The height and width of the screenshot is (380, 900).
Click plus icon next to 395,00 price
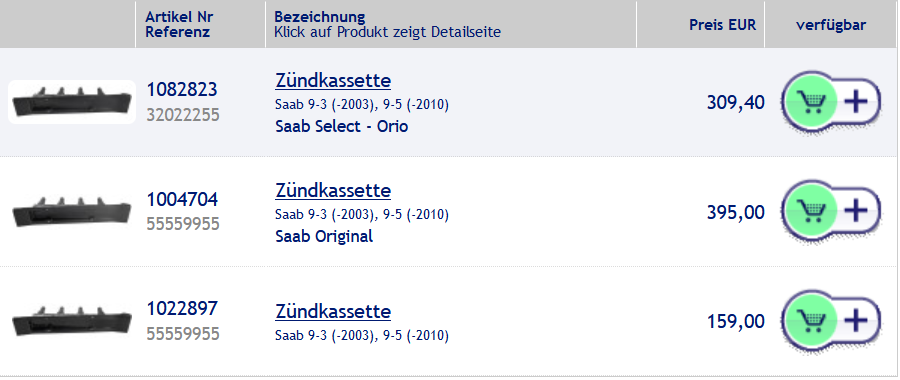[x=856, y=211]
